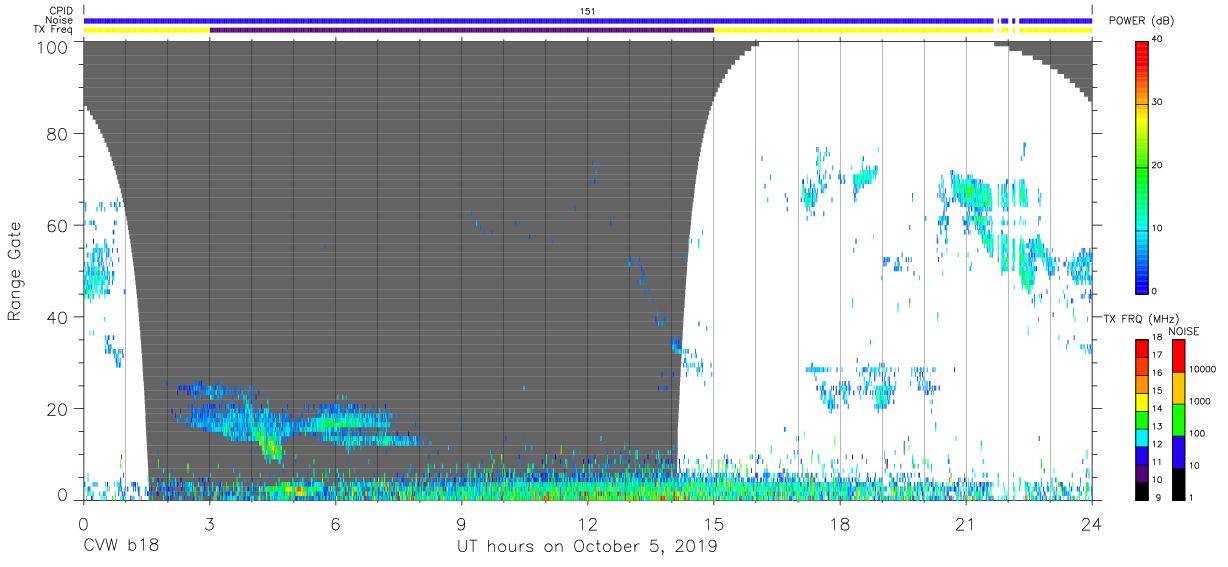Click the 15 tick on the UT hours axis
This screenshot has width=1228, height=567.
click(x=714, y=524)
